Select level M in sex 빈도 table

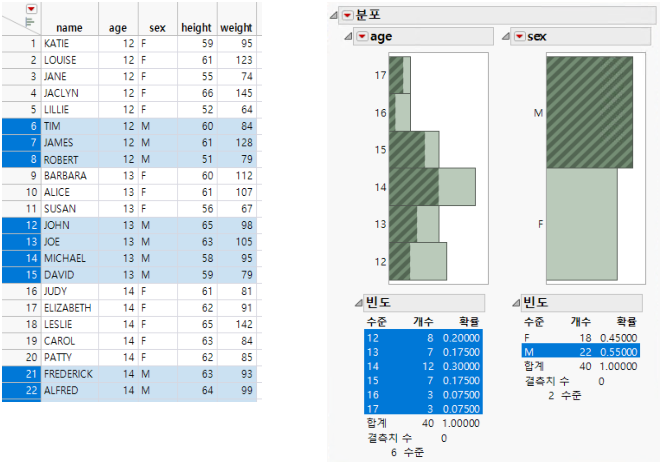pyautogui.click(x=581, y=351)
